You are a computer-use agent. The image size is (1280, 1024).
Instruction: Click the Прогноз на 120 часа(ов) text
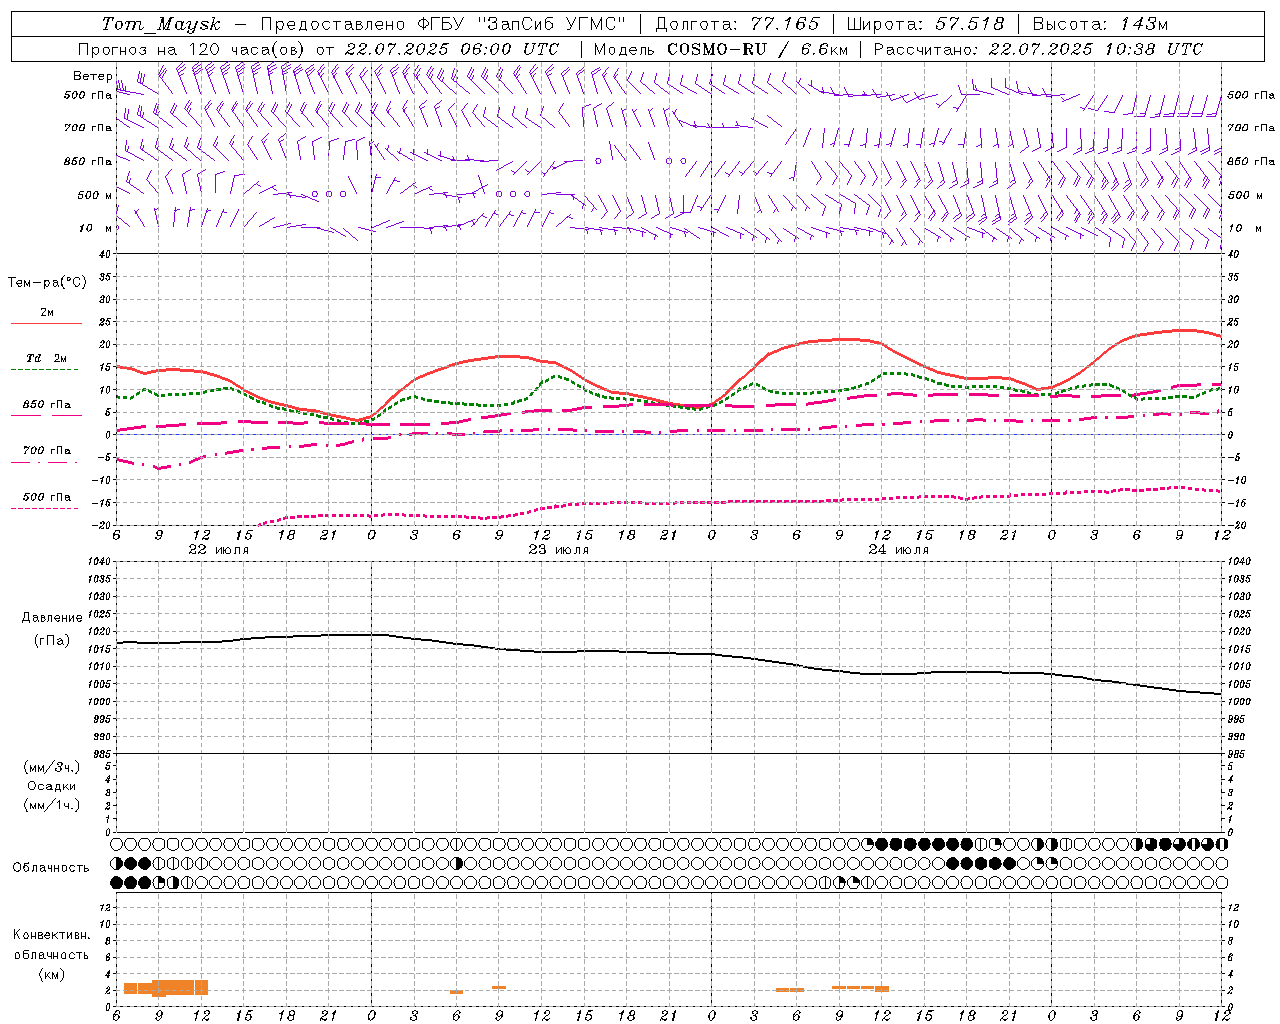[x=192, y=49]
